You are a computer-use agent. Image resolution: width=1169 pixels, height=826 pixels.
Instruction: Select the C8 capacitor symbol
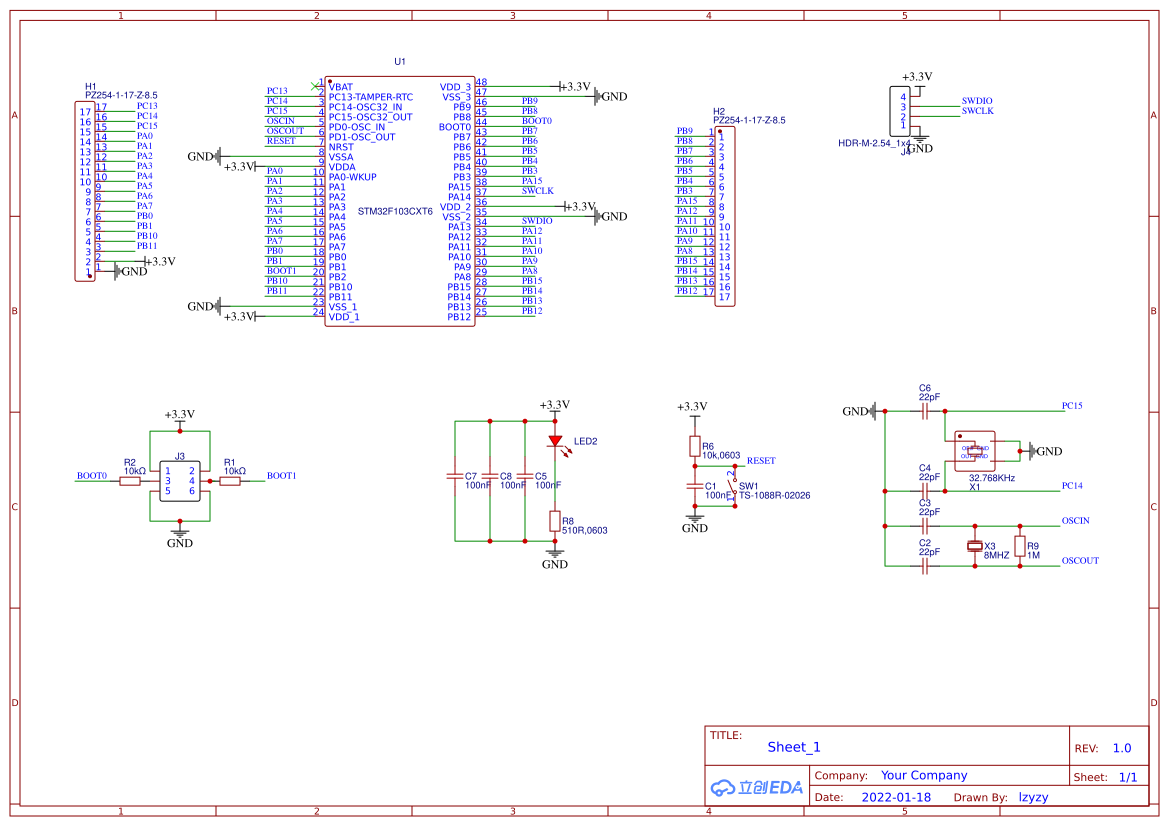pyautogui.click(x=490, y=476)
